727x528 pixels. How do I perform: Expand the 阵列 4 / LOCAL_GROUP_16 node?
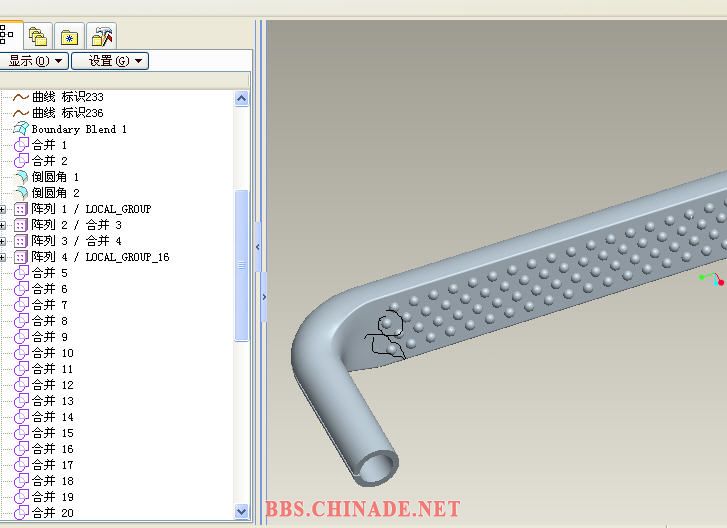coord(4,257)
